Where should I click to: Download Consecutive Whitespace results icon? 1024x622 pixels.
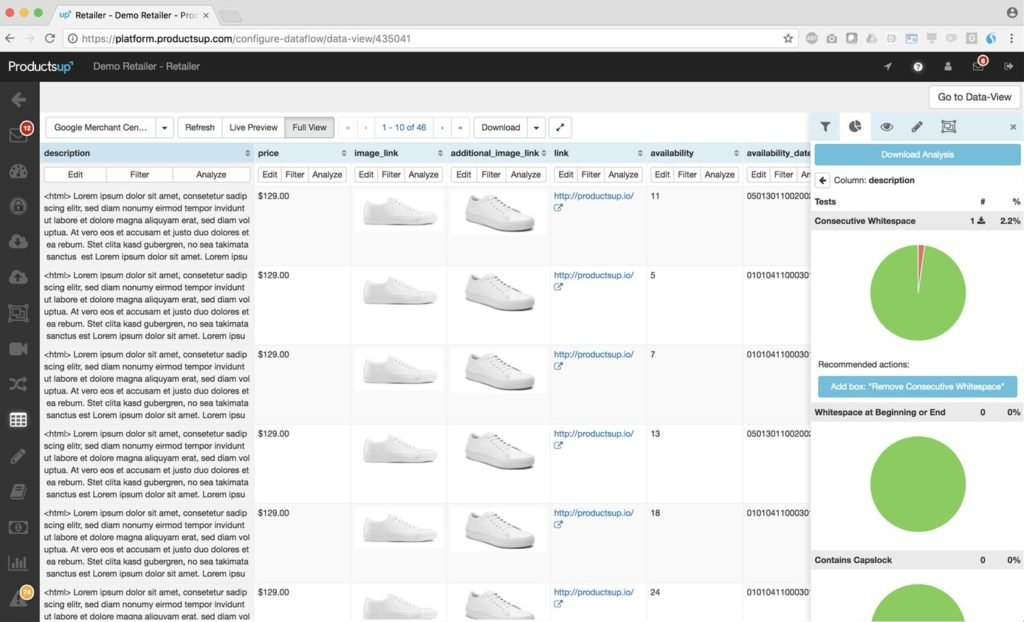[981, 221]
